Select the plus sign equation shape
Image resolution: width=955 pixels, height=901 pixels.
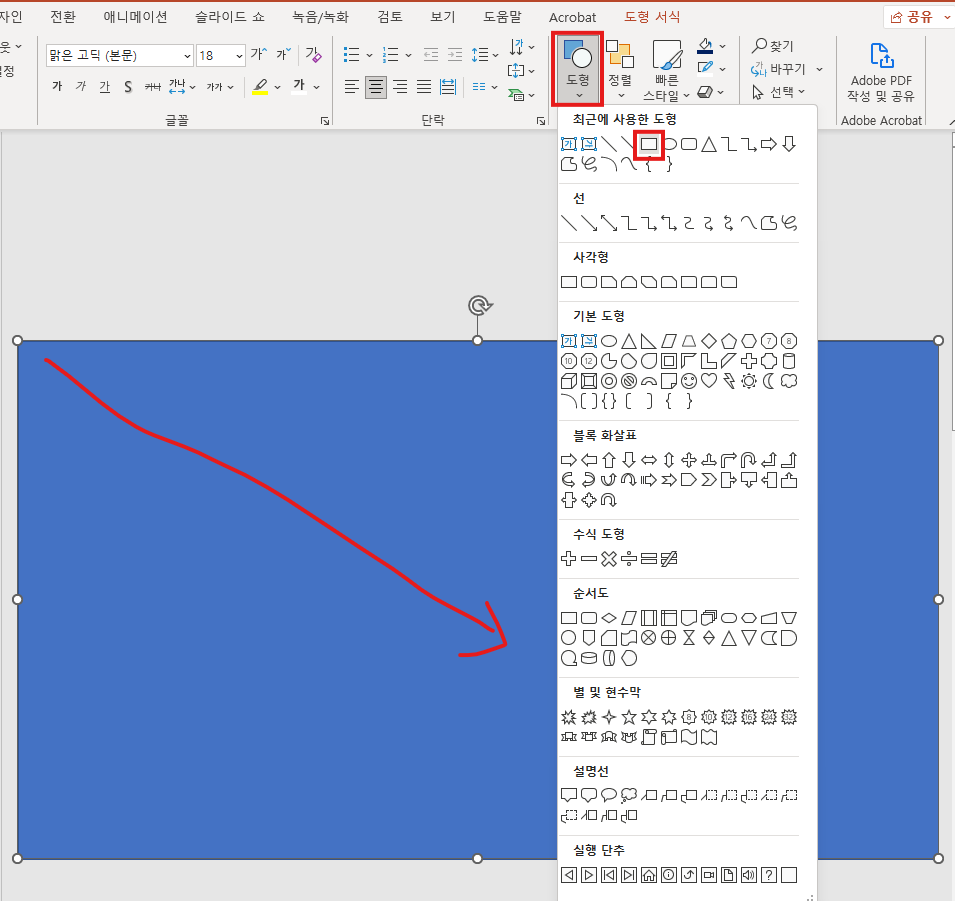coord(569,559)
